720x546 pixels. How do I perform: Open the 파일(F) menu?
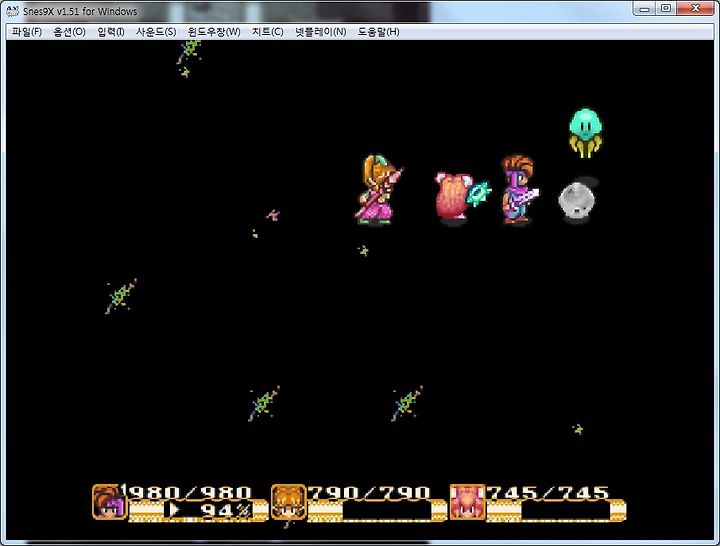(x=27, y=32)
